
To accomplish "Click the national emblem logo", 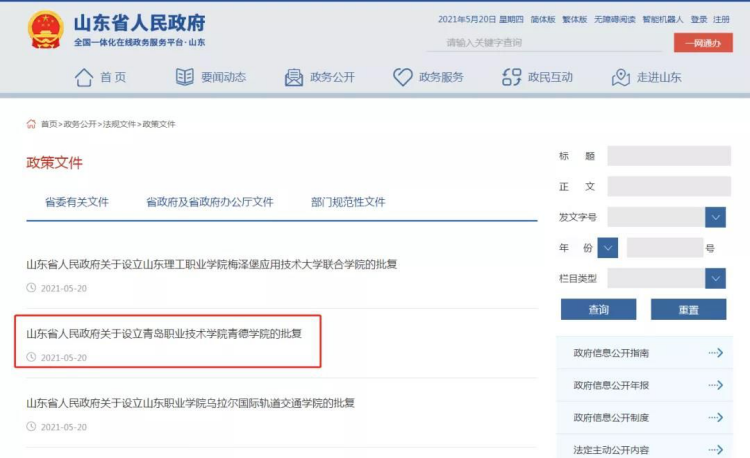I will pyautogui.click(x=45, y=29).
